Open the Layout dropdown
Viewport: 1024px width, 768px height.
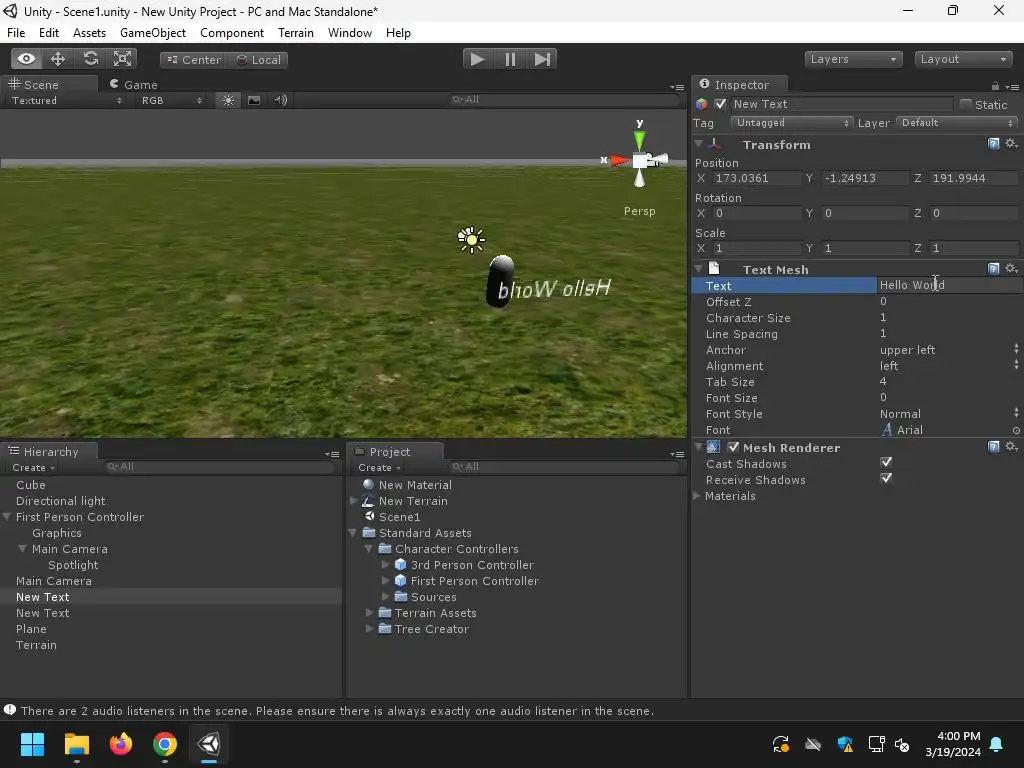pos(963,59)
